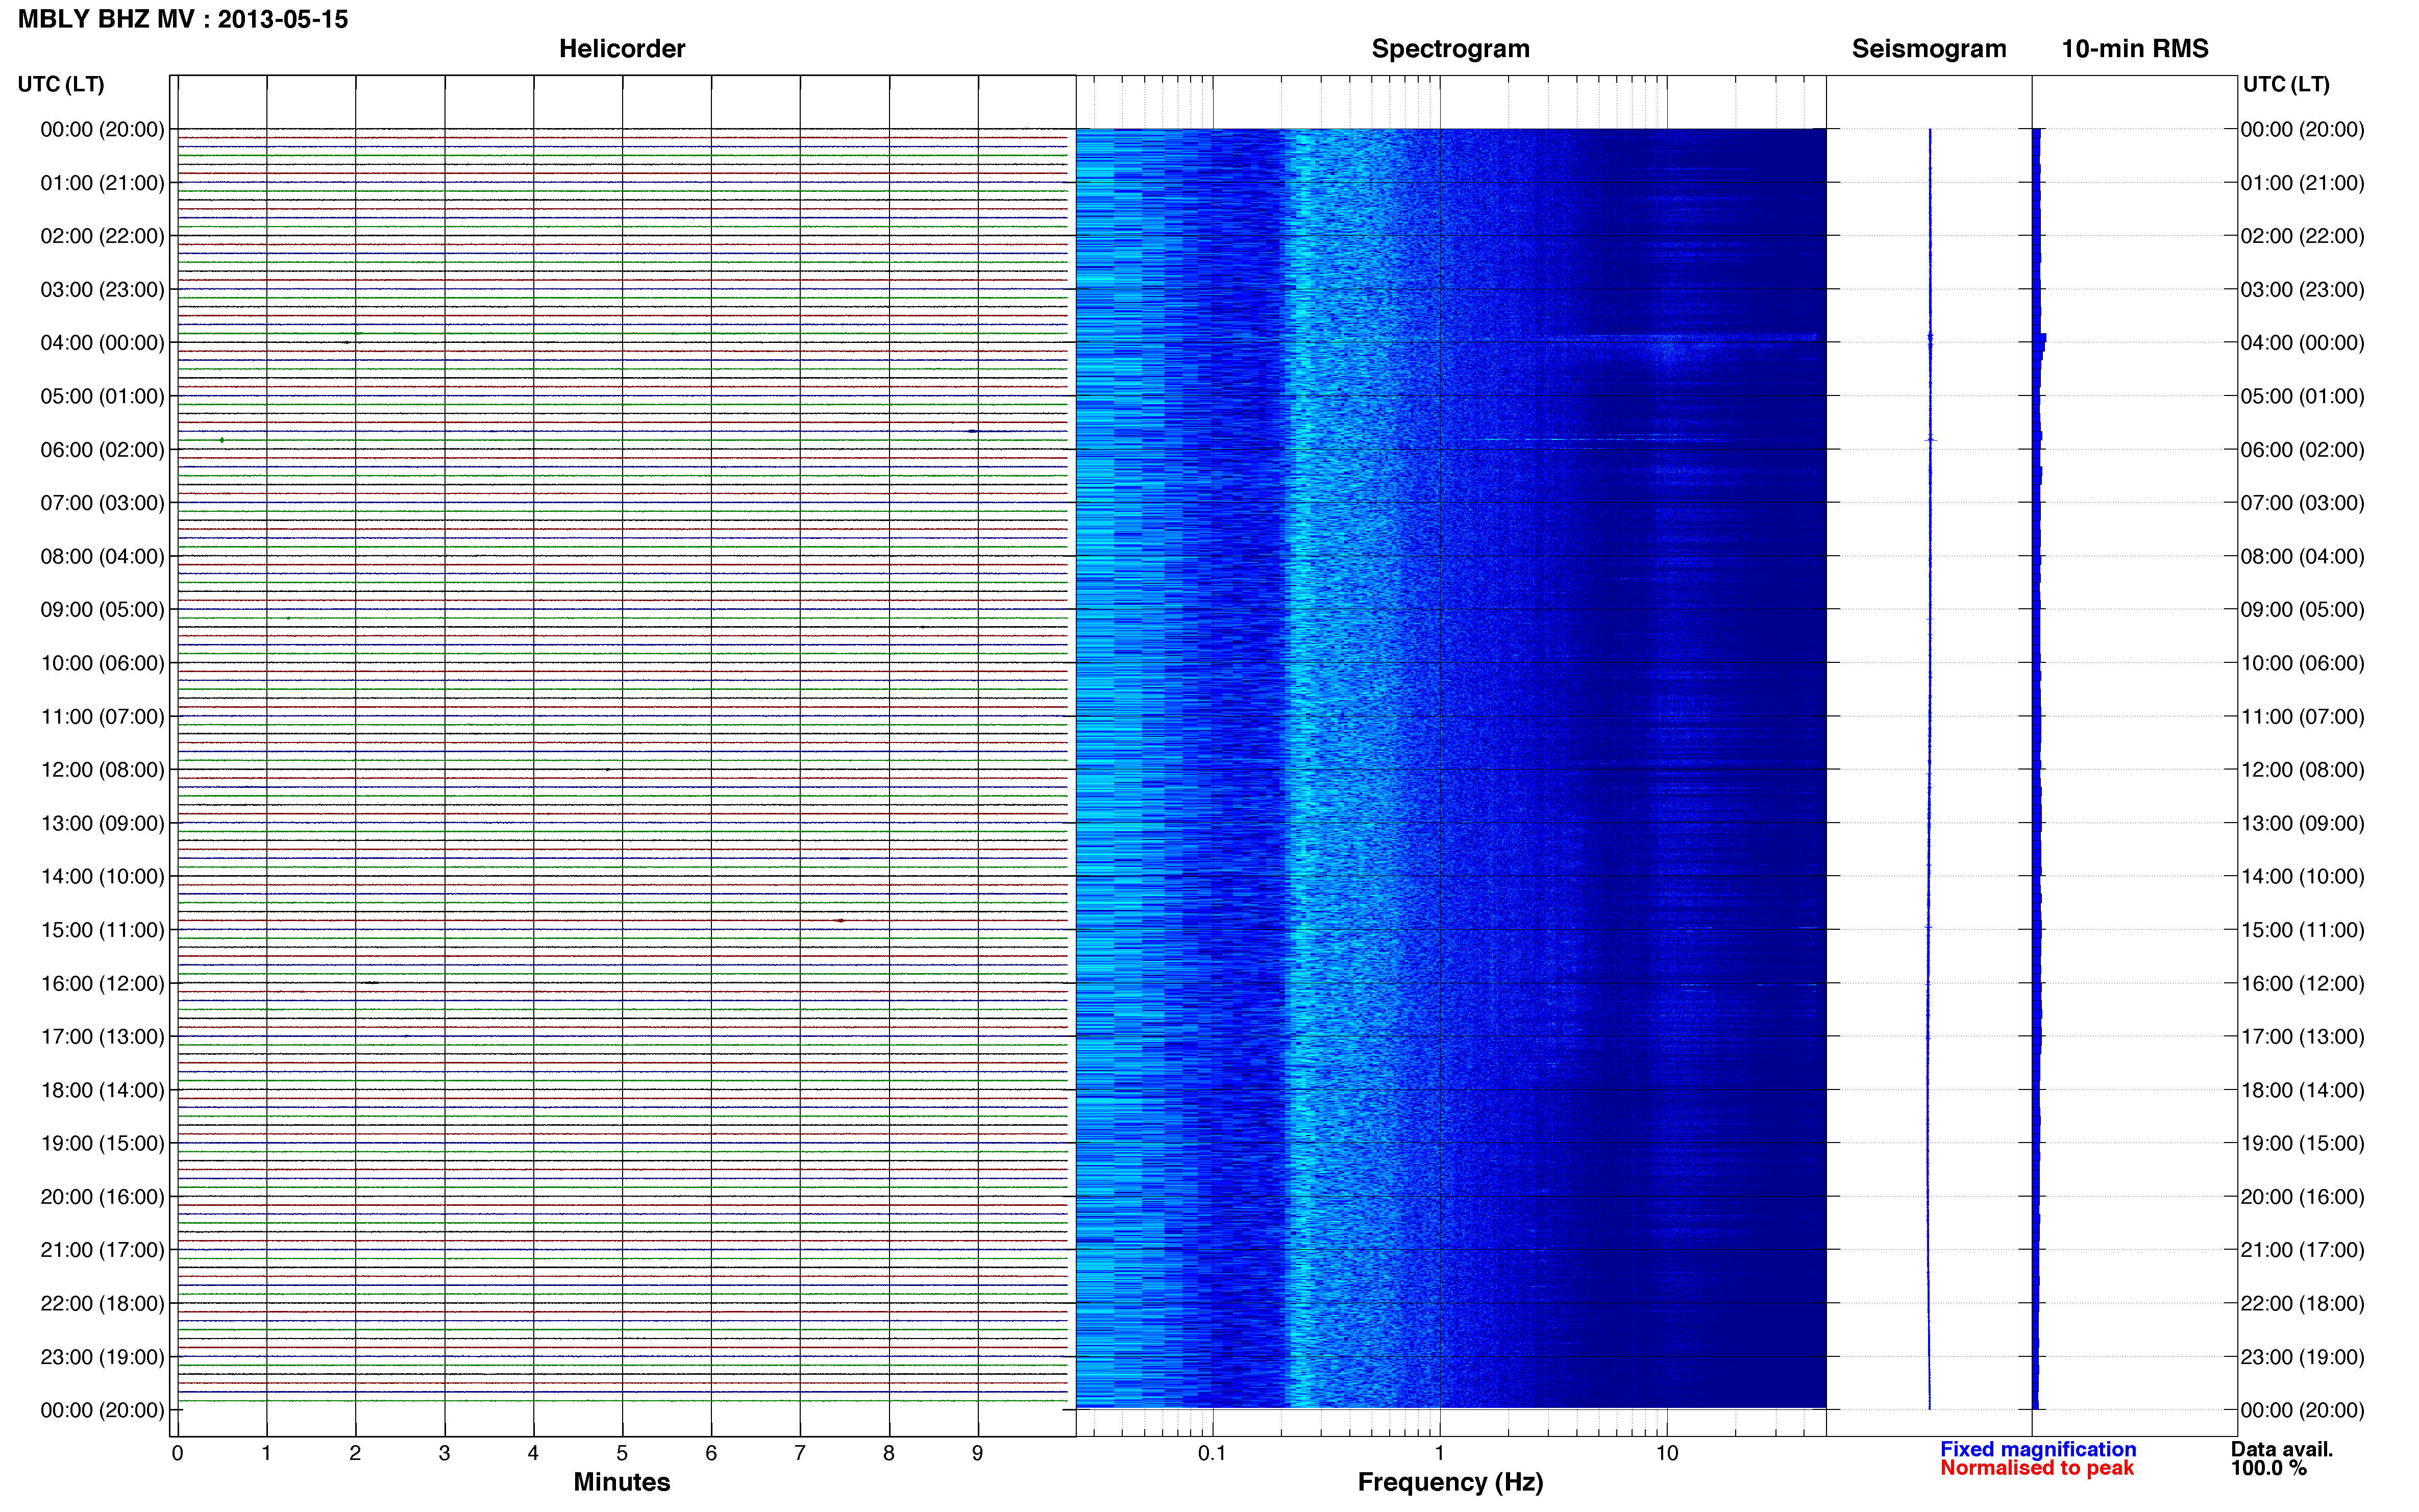2419x1512 pixels.
Task: Select the 'Helicorder' panel heading
Action: [x=622, y=49]
